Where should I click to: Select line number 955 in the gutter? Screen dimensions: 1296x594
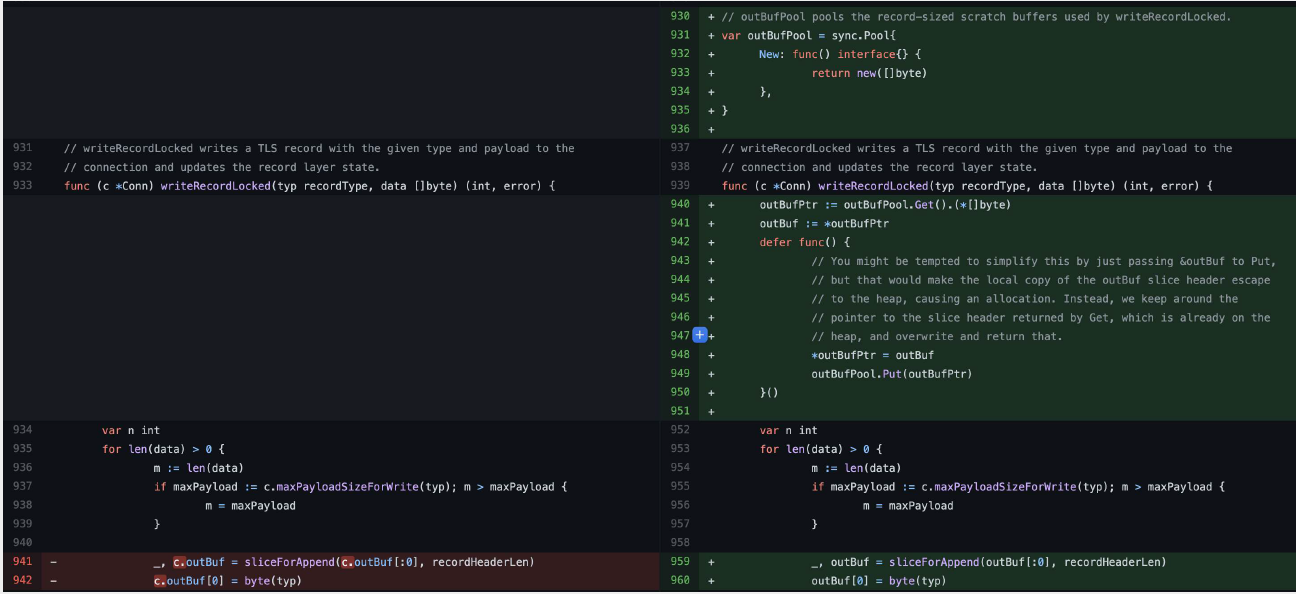click(680, 487)
